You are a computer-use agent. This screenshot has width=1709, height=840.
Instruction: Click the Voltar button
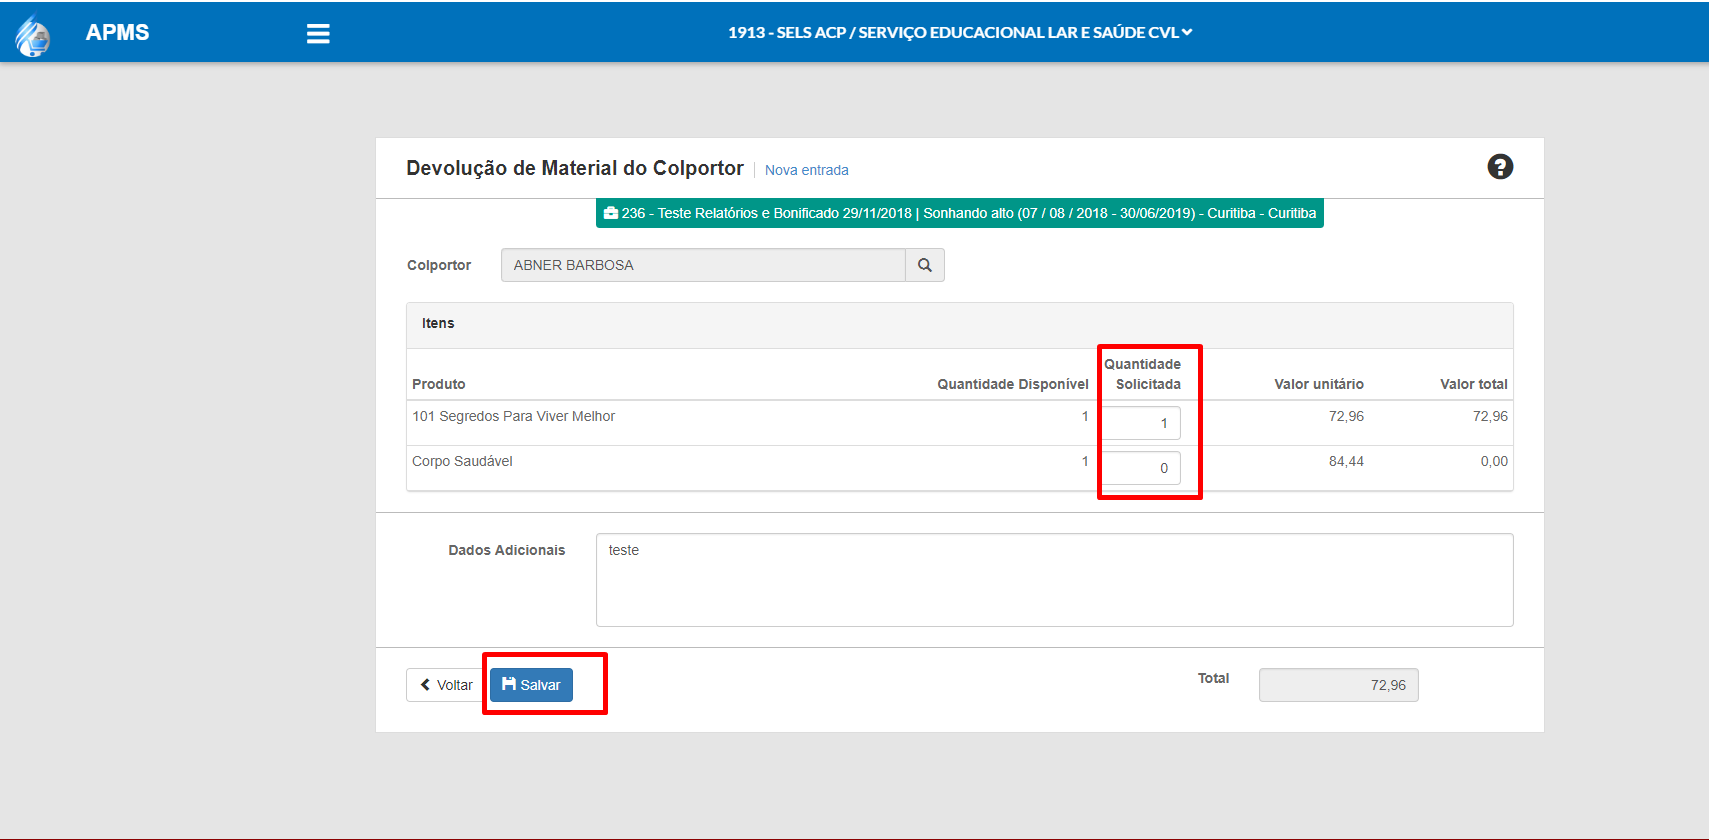click(446, 685)
